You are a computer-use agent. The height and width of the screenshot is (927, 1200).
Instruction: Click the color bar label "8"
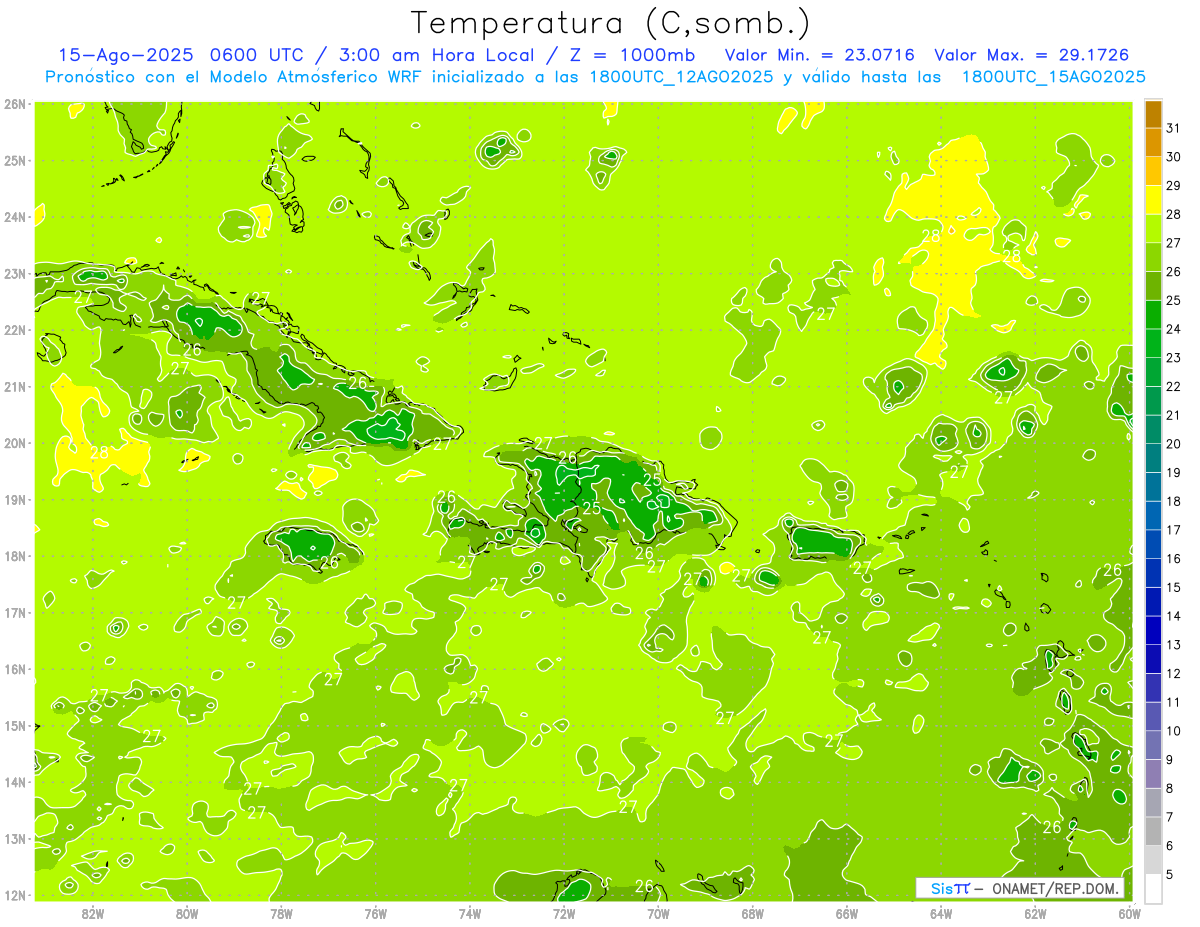(x=1170, y=789)
